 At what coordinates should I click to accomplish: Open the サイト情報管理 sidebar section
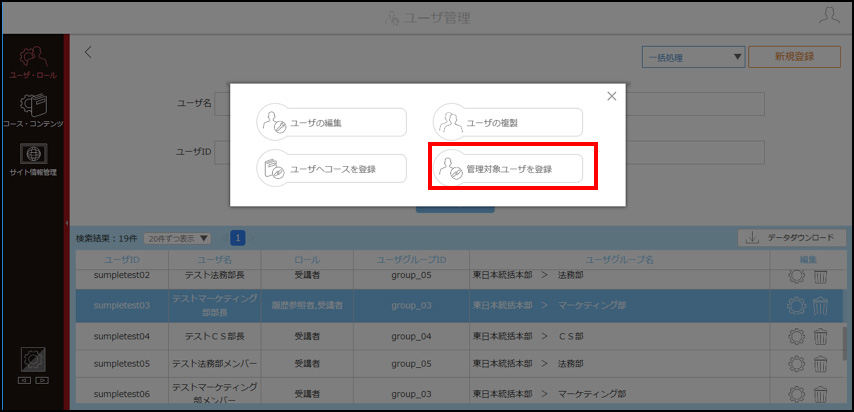click(33, 160)
